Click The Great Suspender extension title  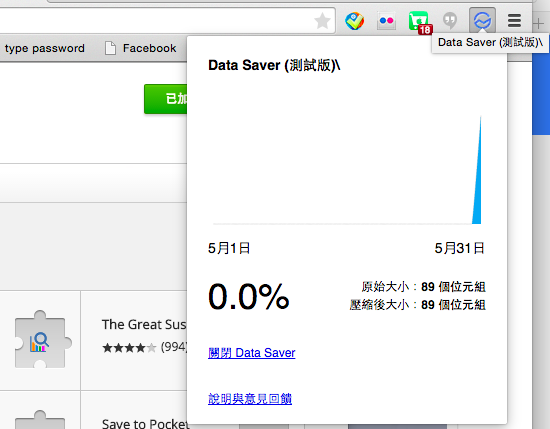(144, 324)
